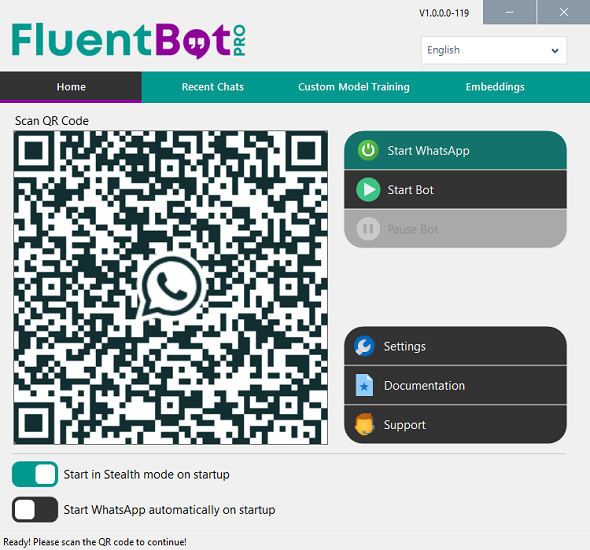Click the FluentBot PRO logo
The height and width of the screenshot is (550, 590).
click(129, 41)
